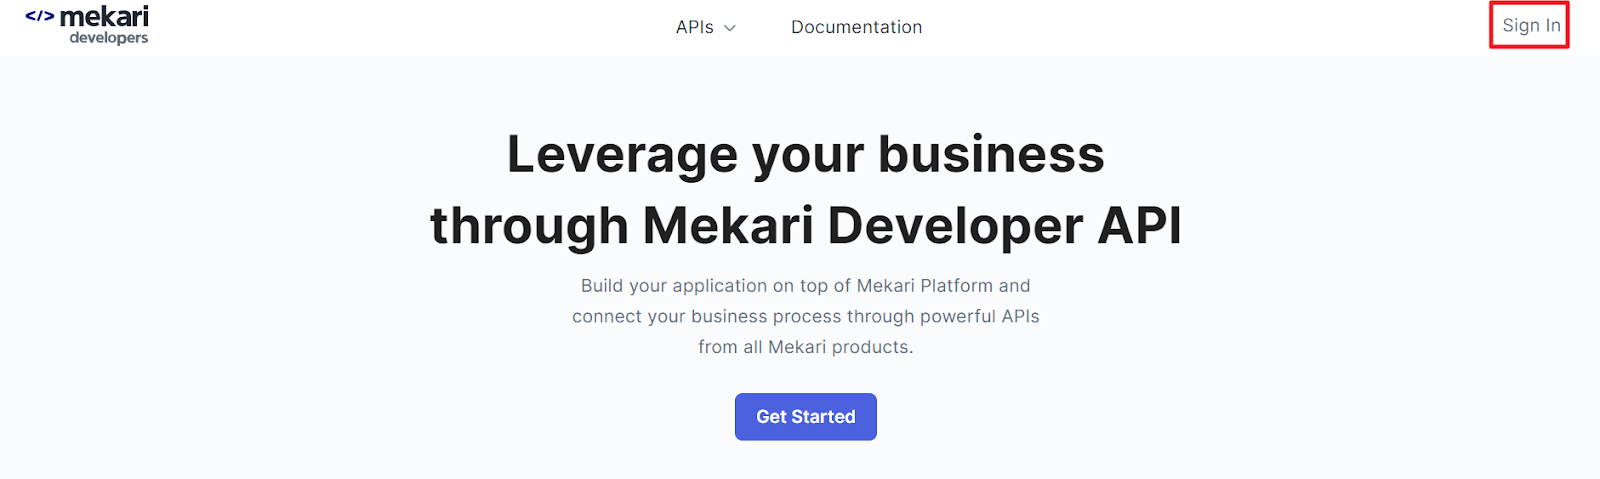Click the </> code bracket logo icon
This screenshot has height=479, width=1600.
(x=40, y=16)
